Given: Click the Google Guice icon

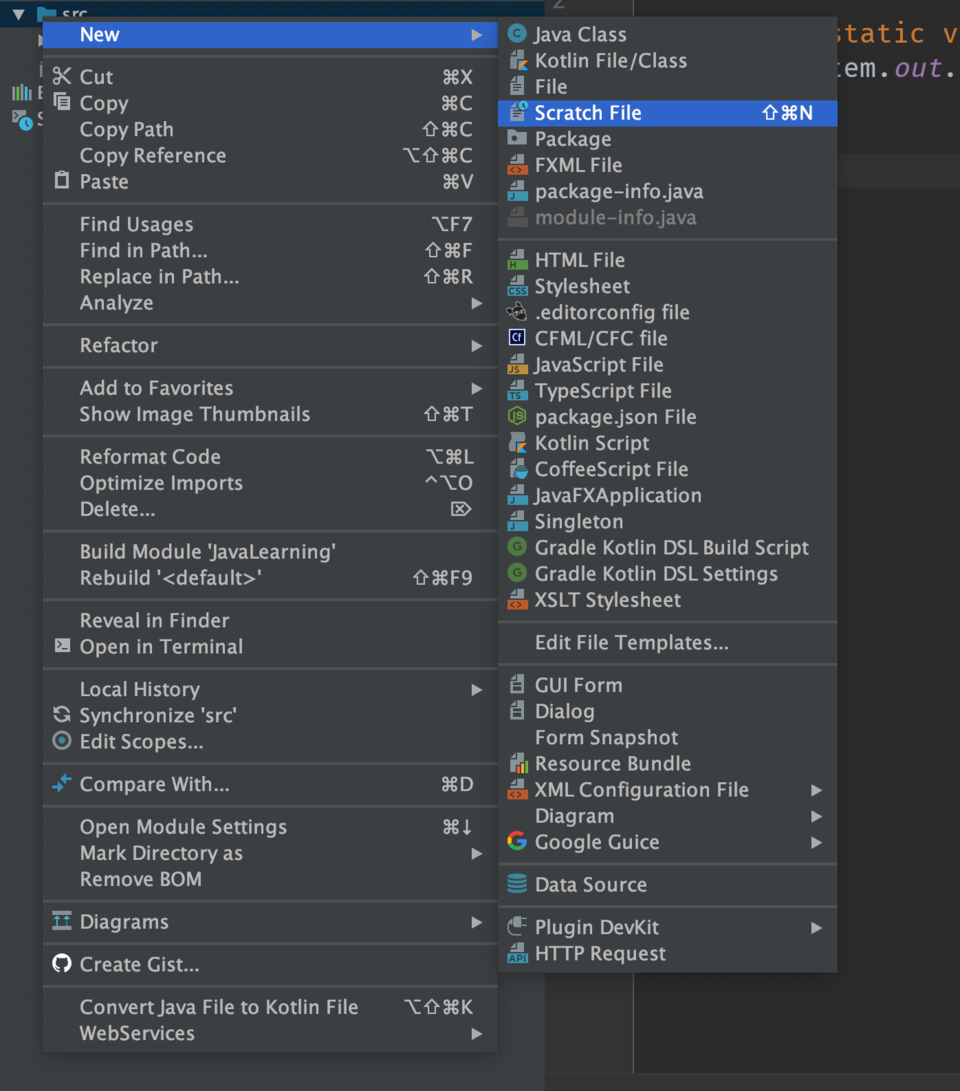Looking at the screenshot, I should coord(517,842).
